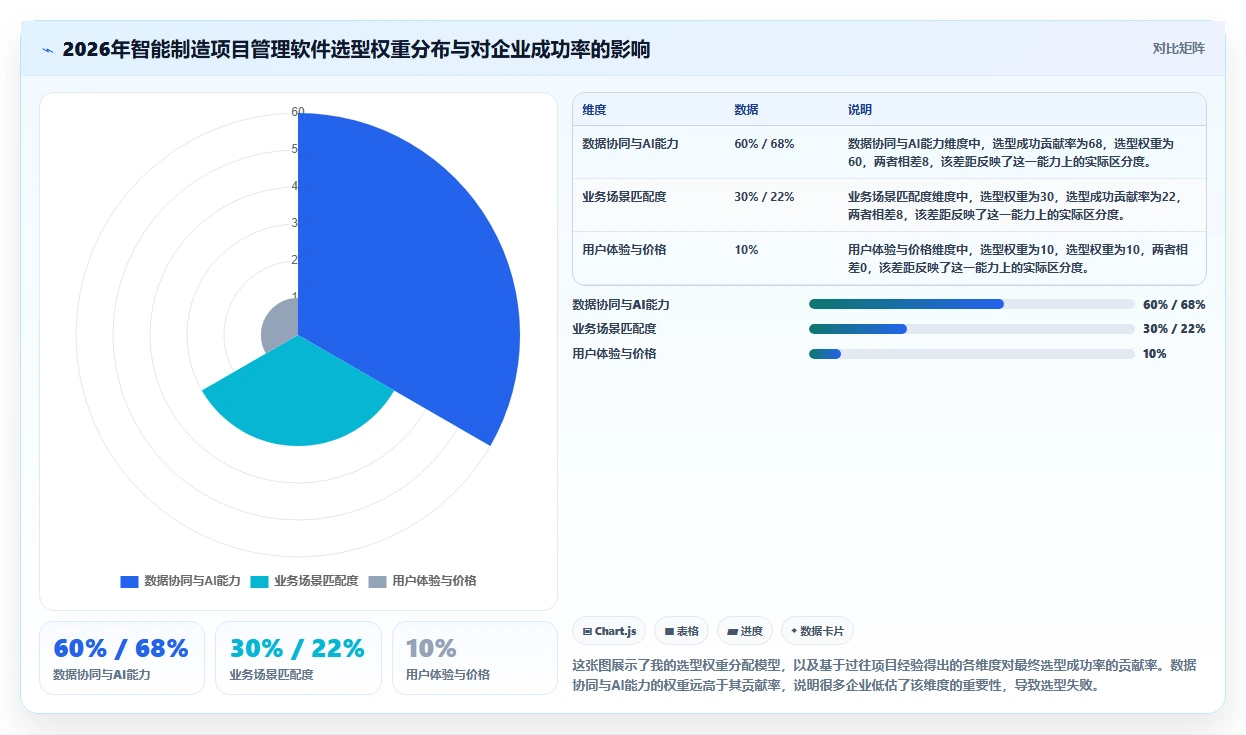The height and width of the screenshot is (735, 1246).
Task: Click the chart axis label 60
Action: pyautogui.click(x=298, y=112)
